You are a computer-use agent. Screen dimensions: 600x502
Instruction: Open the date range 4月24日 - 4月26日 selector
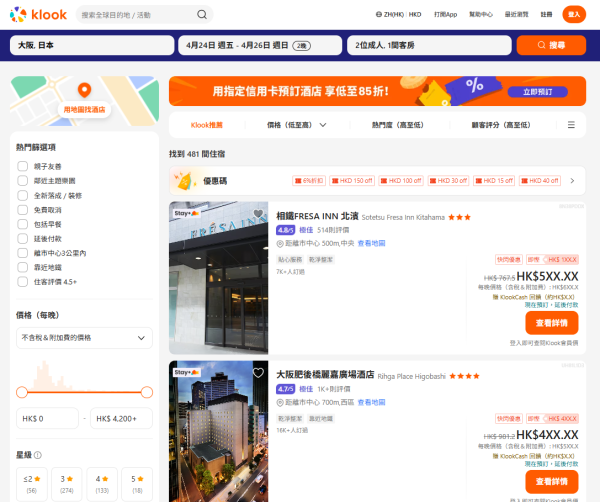click(x=260, y=45)
